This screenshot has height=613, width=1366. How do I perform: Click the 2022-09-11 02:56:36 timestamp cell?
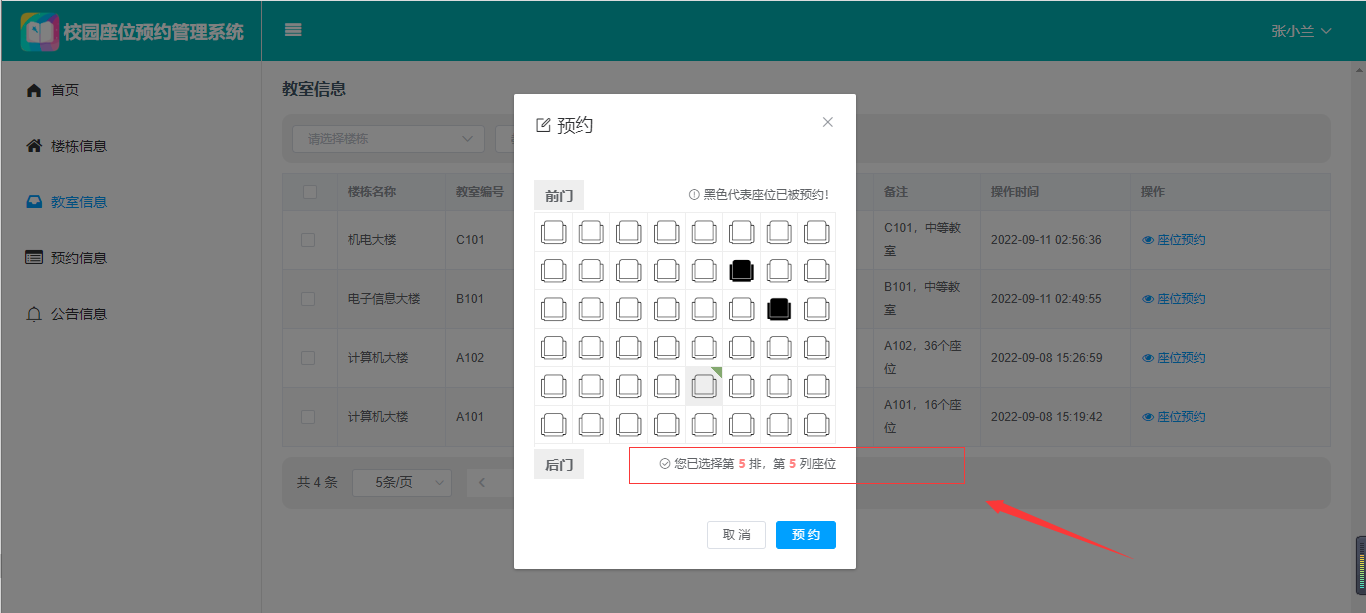tap(1047, 240)
